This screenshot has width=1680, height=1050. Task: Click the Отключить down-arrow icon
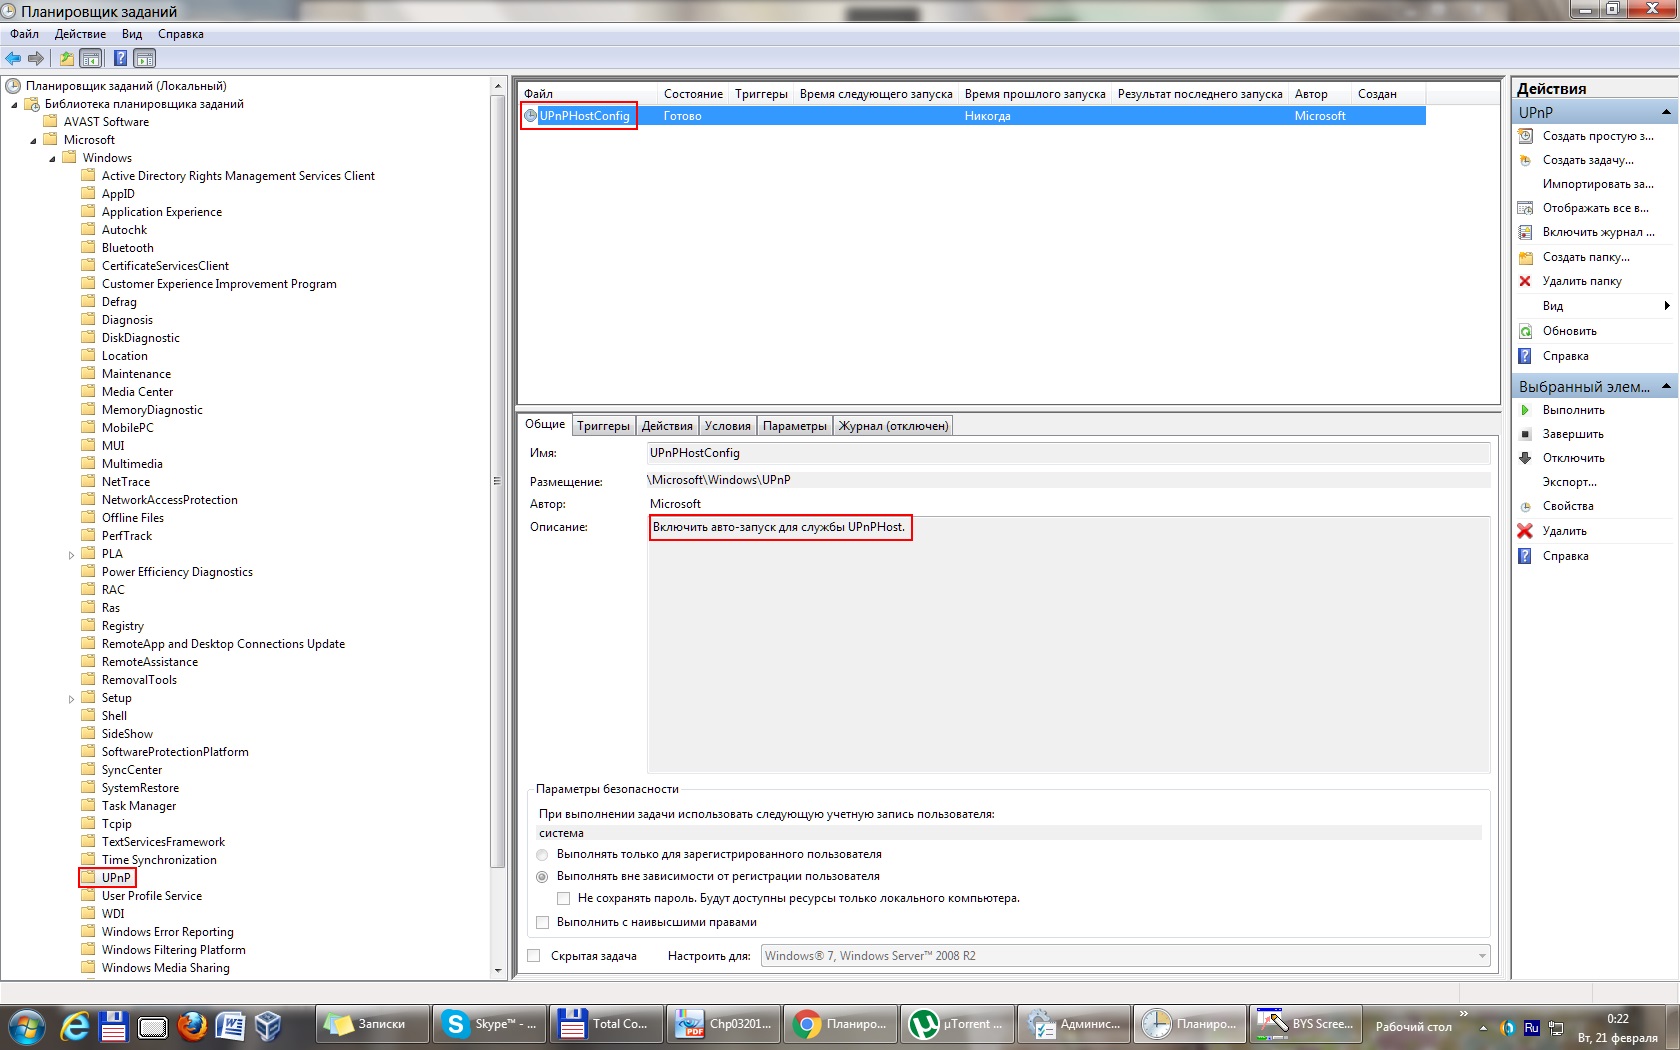tap(1525, 458)
